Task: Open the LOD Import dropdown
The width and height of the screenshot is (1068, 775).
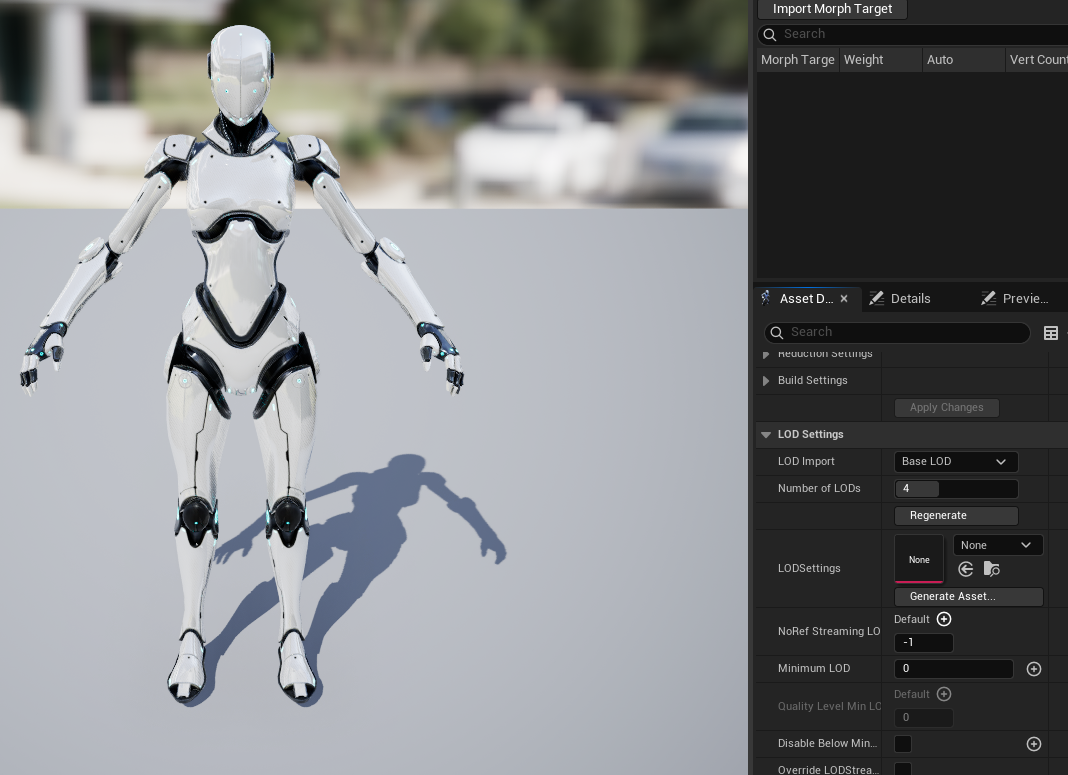Action: tap(956, 461)
